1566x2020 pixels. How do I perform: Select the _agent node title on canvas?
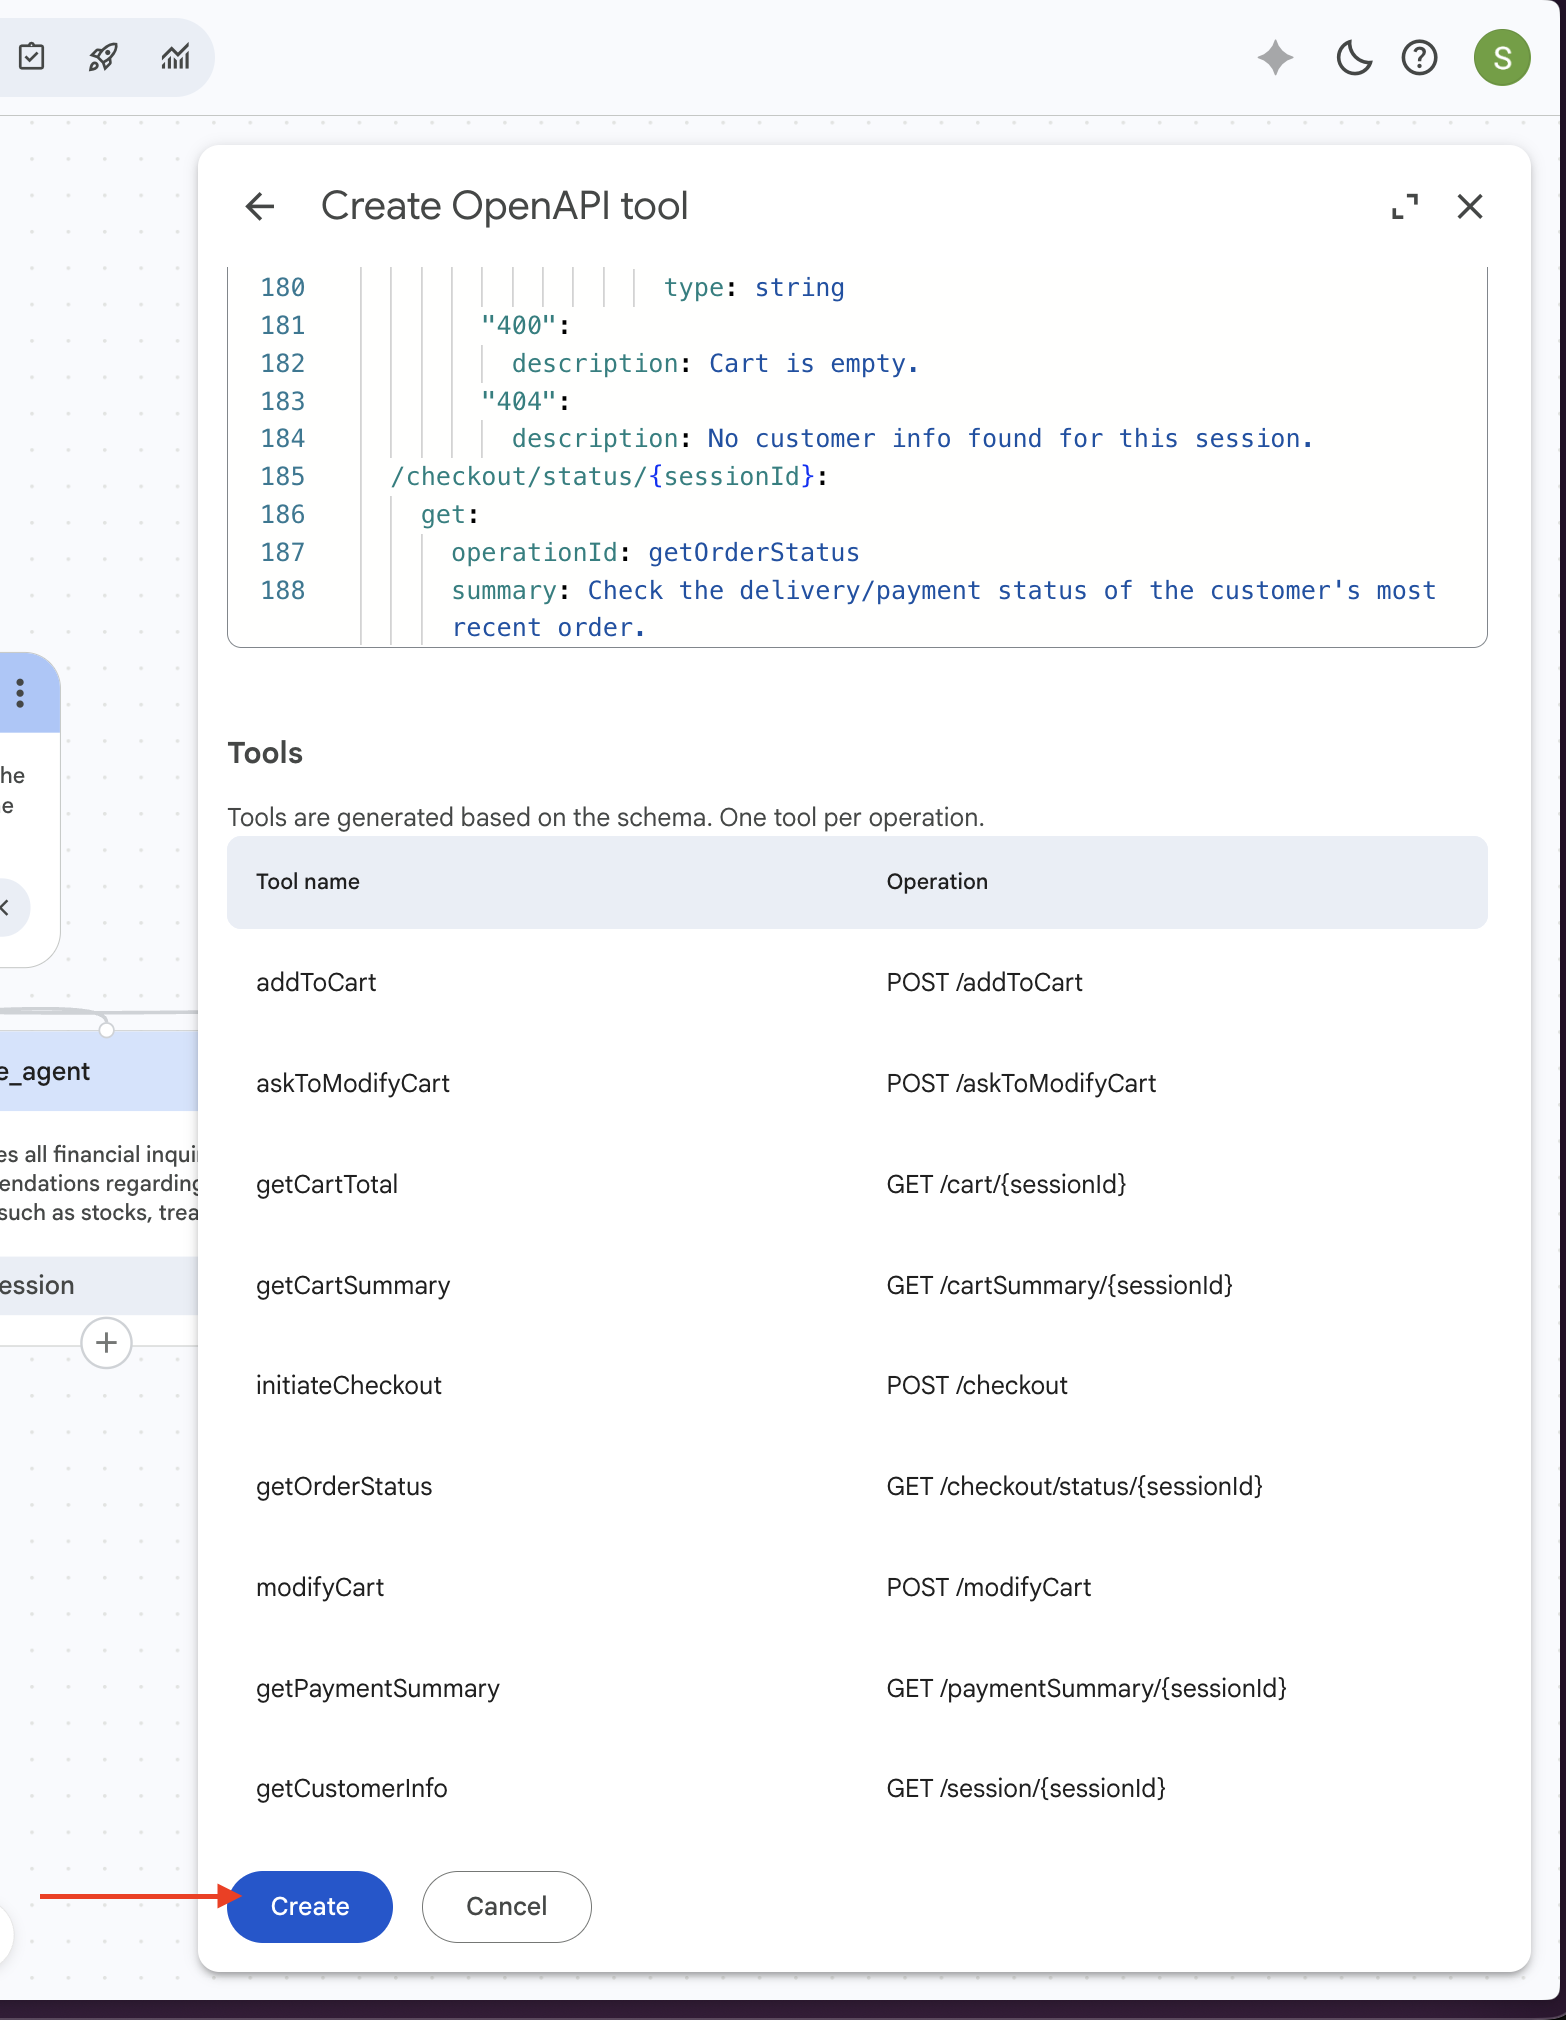tap(46, 1071)
